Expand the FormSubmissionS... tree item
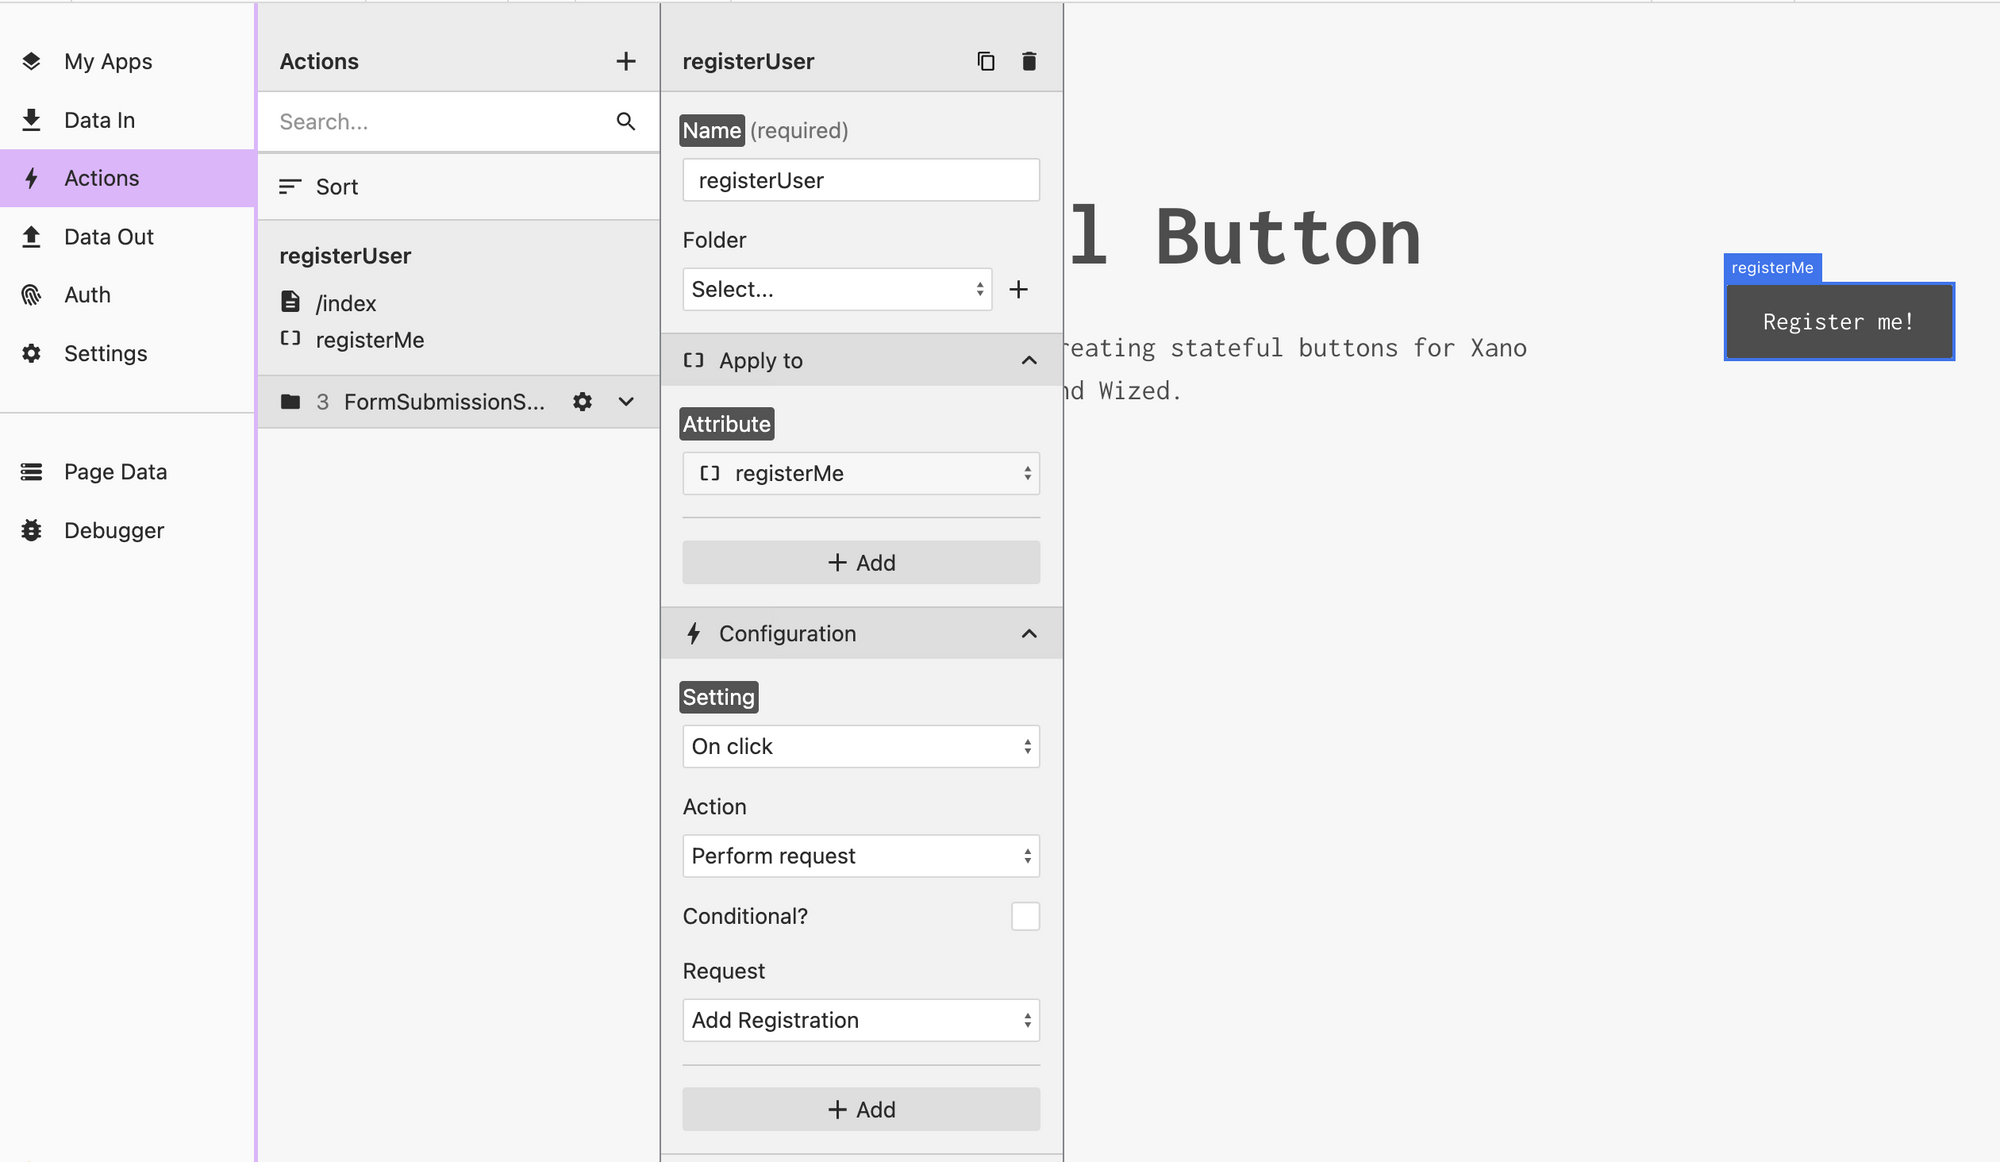The height and width of the screenshot is (1162, 2000). [624, 401]
